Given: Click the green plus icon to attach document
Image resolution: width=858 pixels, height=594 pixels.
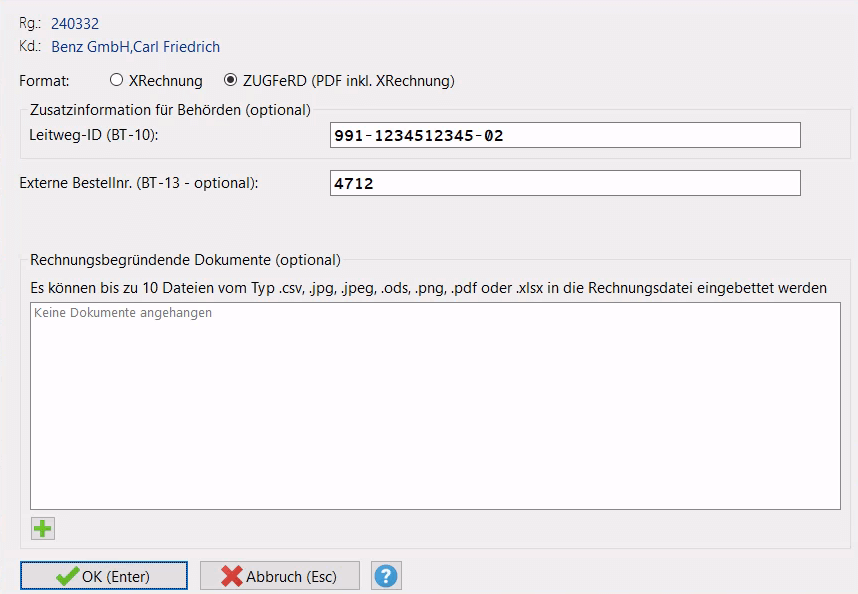Looking at the screenshot, I should [x=42, y=529].
